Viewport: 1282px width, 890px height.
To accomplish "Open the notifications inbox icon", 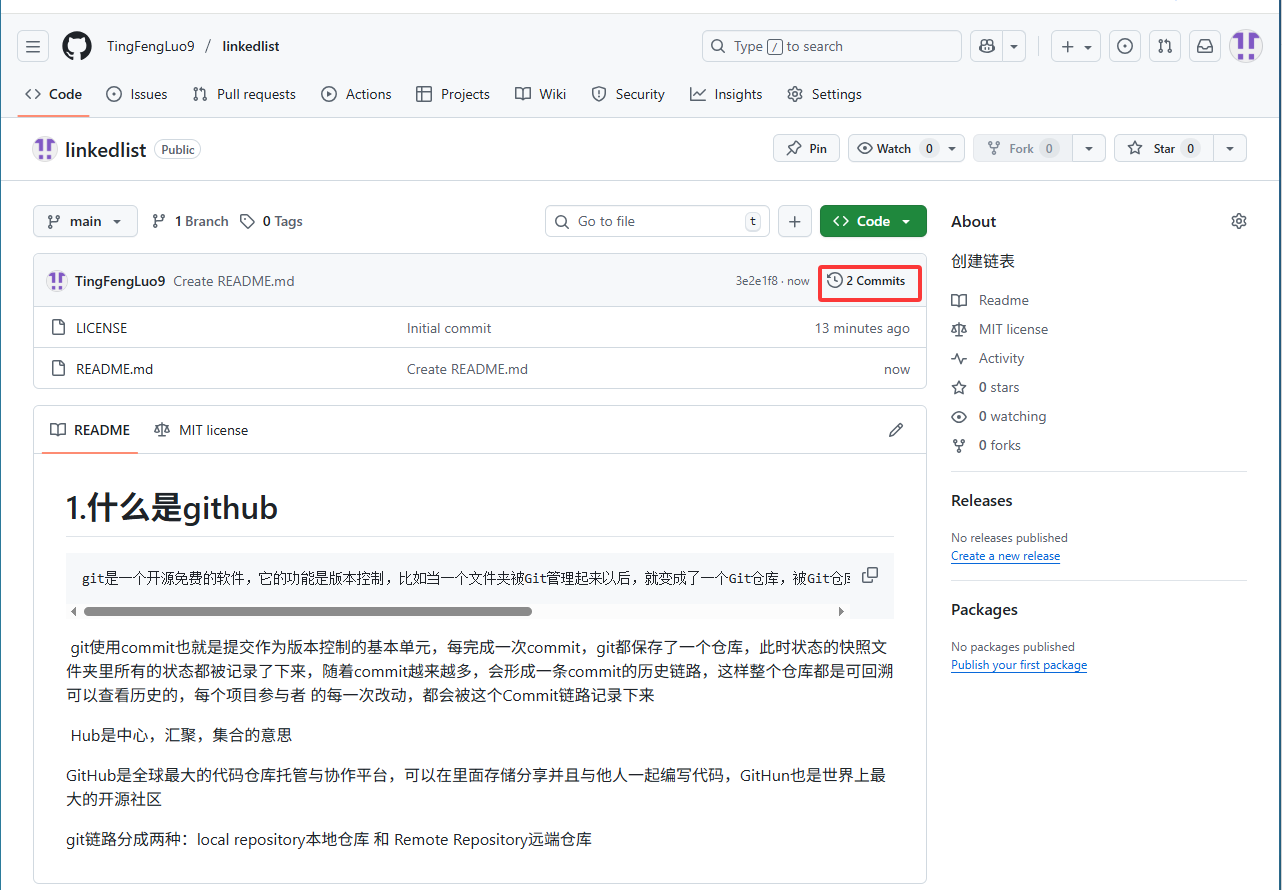I will pos(1205,46).
